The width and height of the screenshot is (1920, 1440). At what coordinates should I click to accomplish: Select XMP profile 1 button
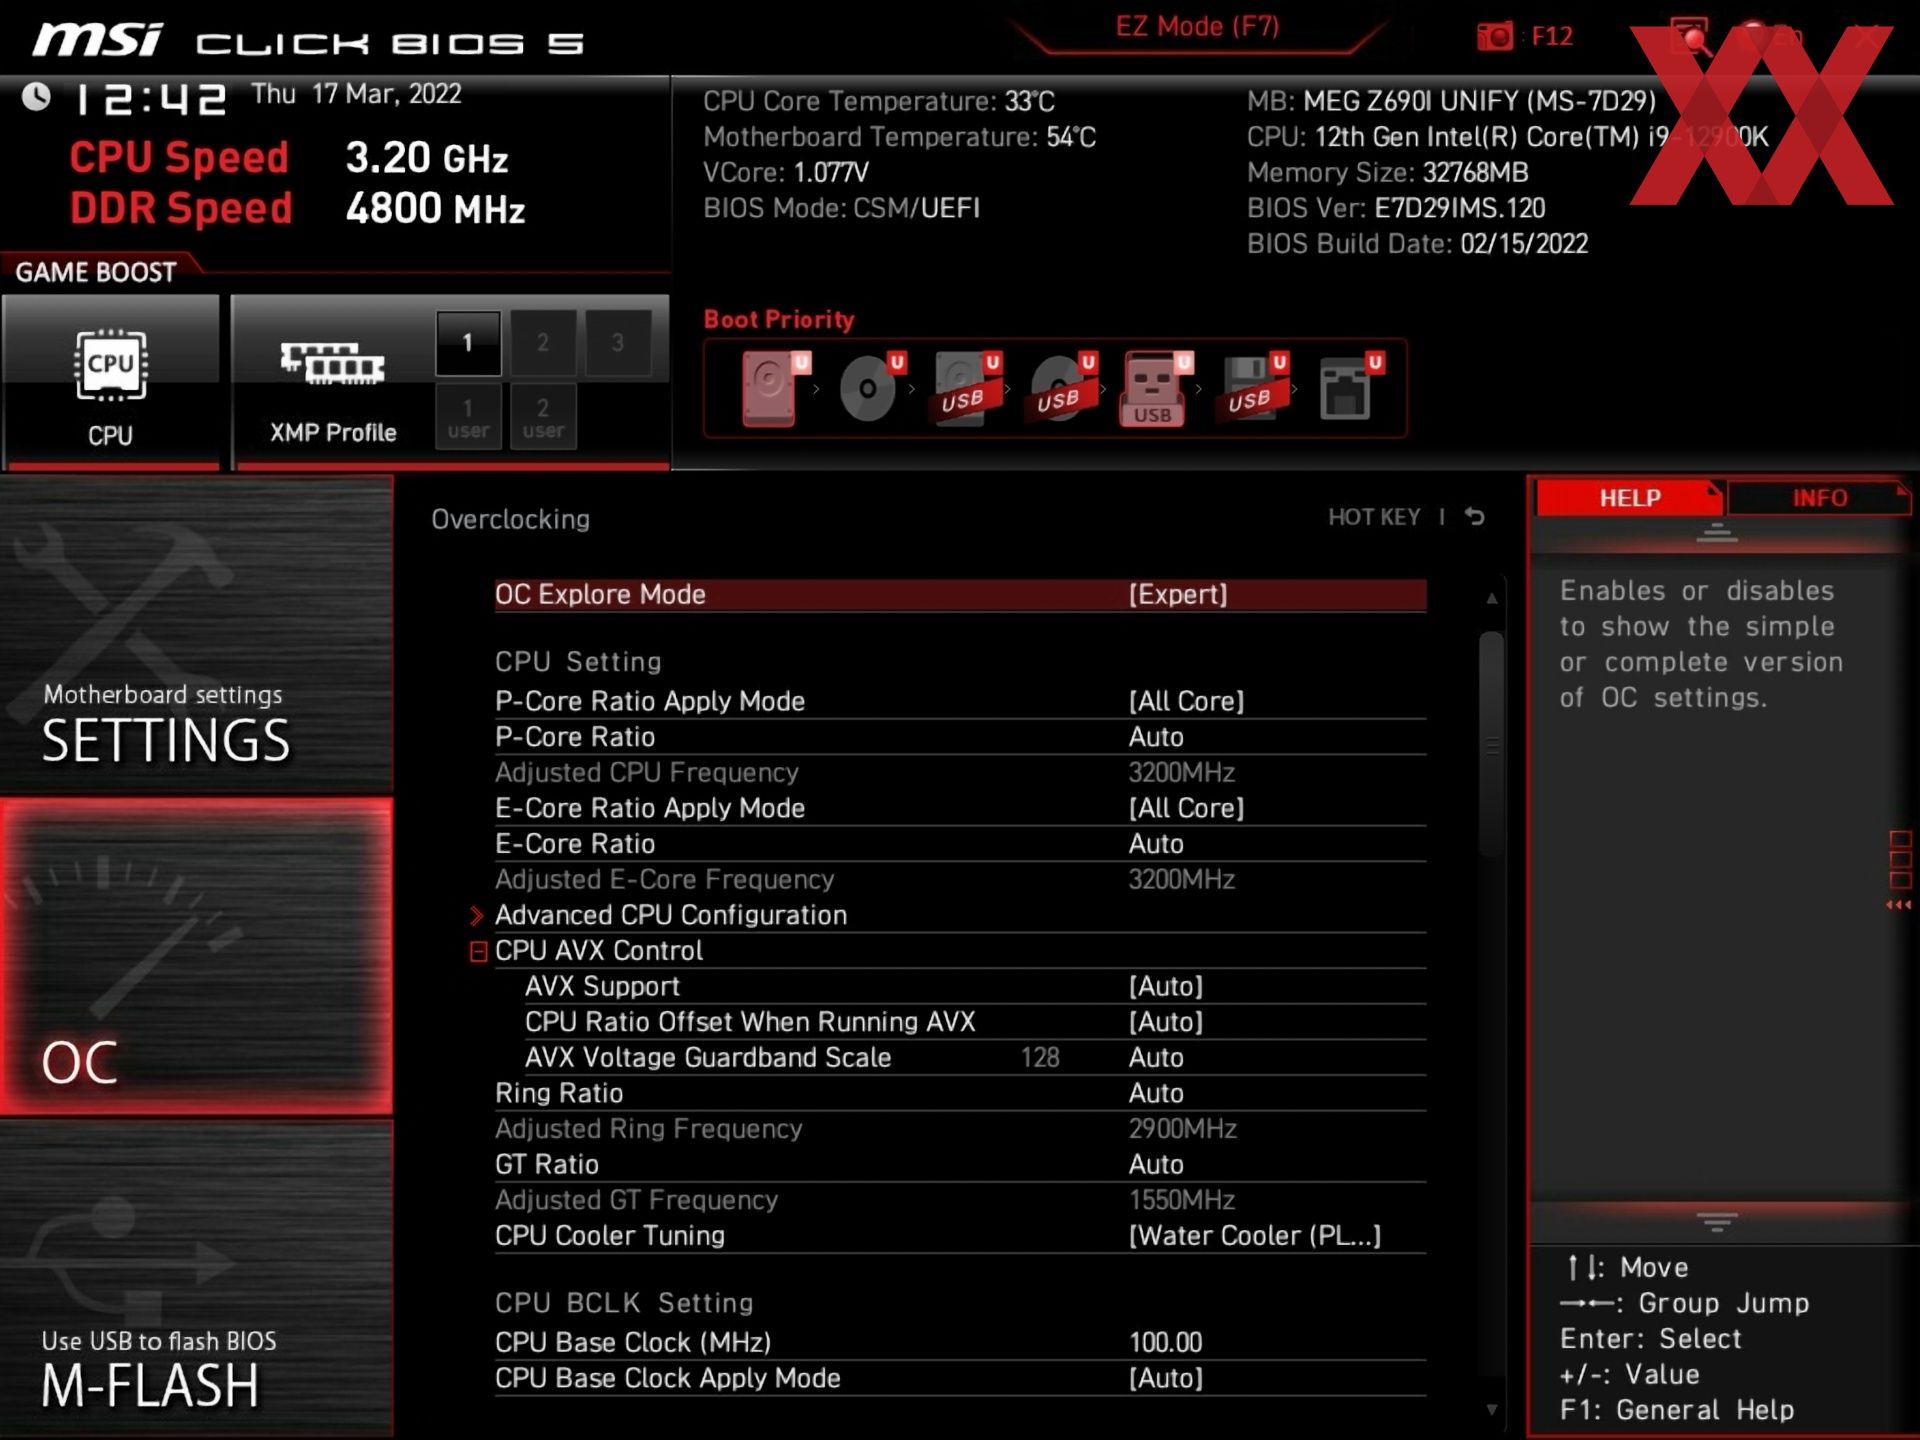(468, 342)
